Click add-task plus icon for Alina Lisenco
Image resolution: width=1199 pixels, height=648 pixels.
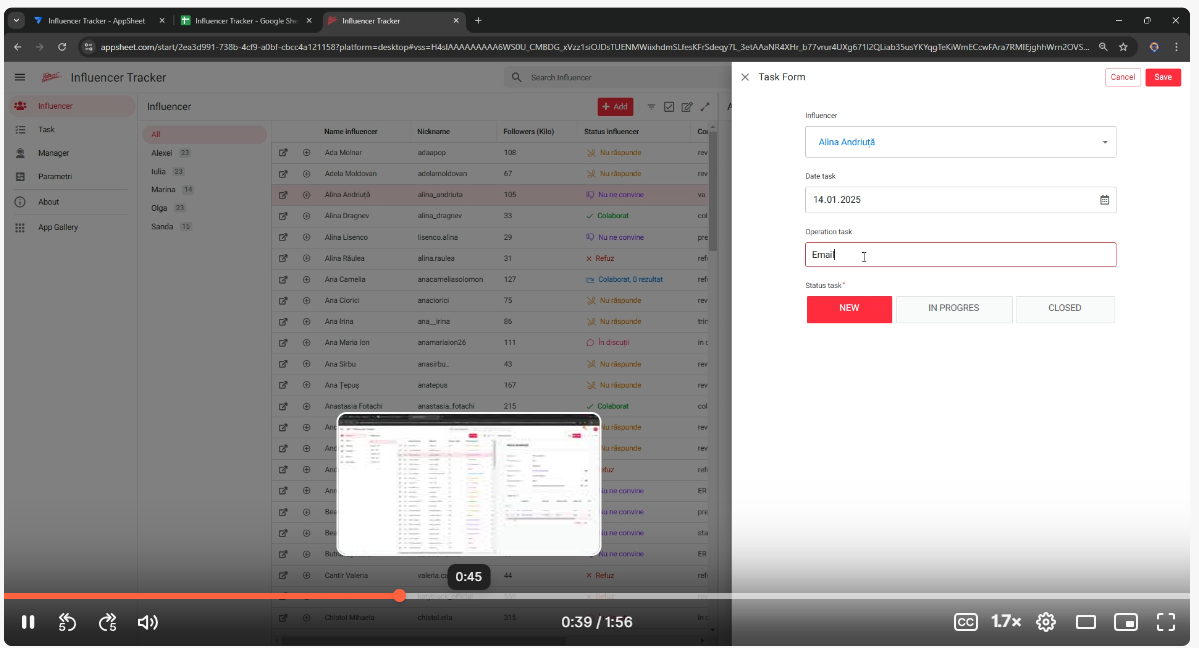[x=307, y=237]
